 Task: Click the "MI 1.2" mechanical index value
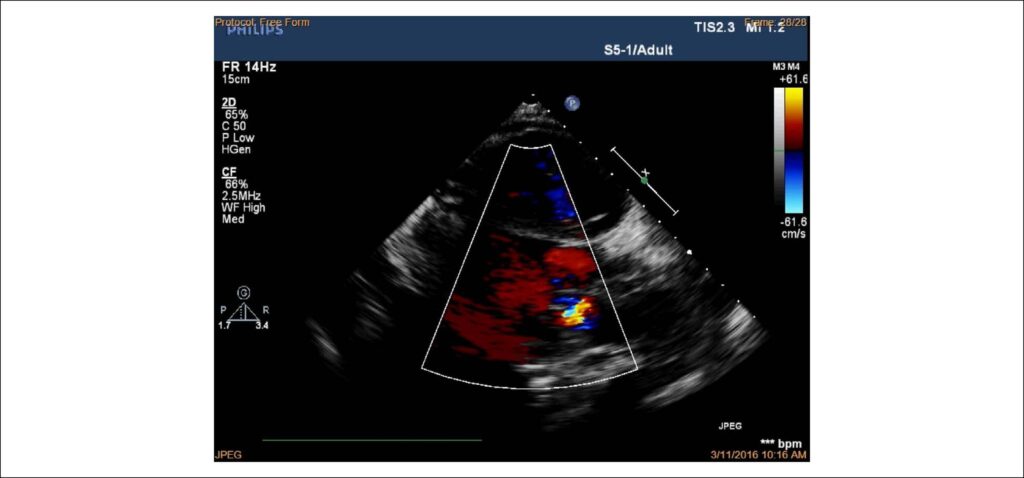764,28
